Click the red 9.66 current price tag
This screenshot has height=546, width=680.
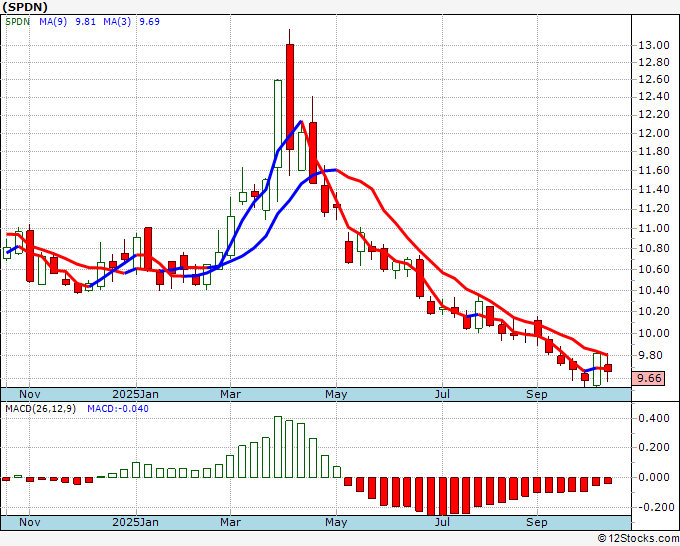tap(650, 378)
